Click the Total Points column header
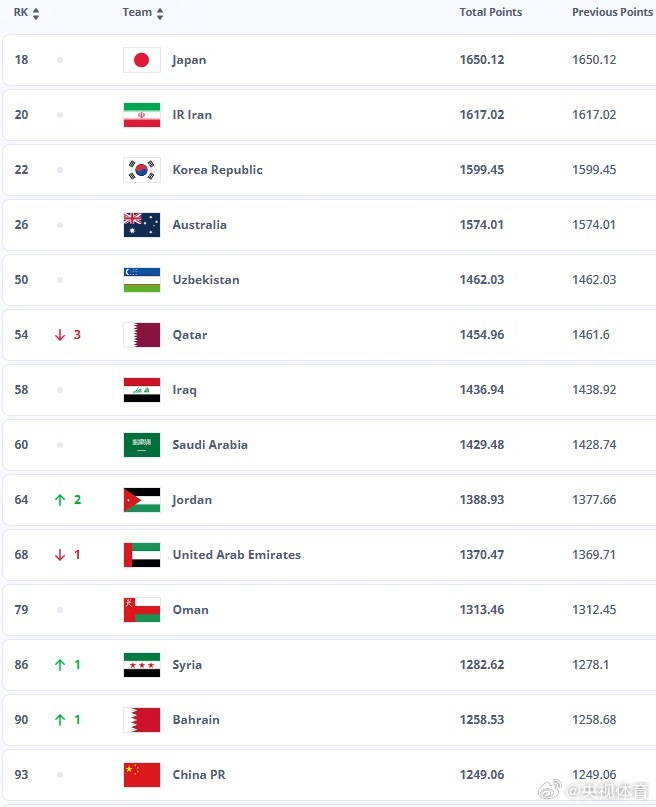The width and height of the screenshot is (656, 807). coord(490,13)
